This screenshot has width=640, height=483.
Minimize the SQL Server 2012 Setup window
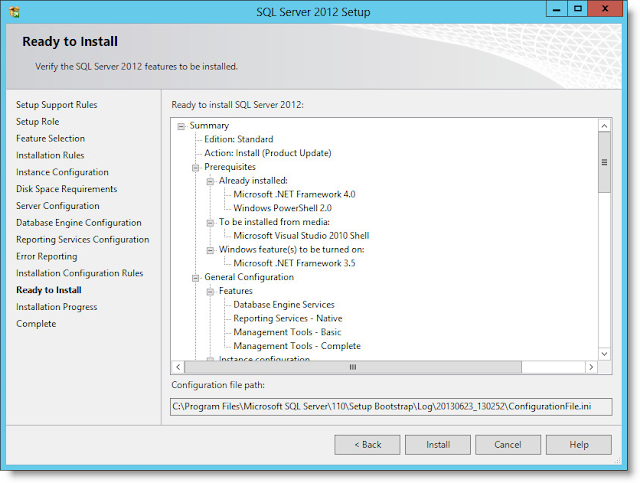pos(556,9)
